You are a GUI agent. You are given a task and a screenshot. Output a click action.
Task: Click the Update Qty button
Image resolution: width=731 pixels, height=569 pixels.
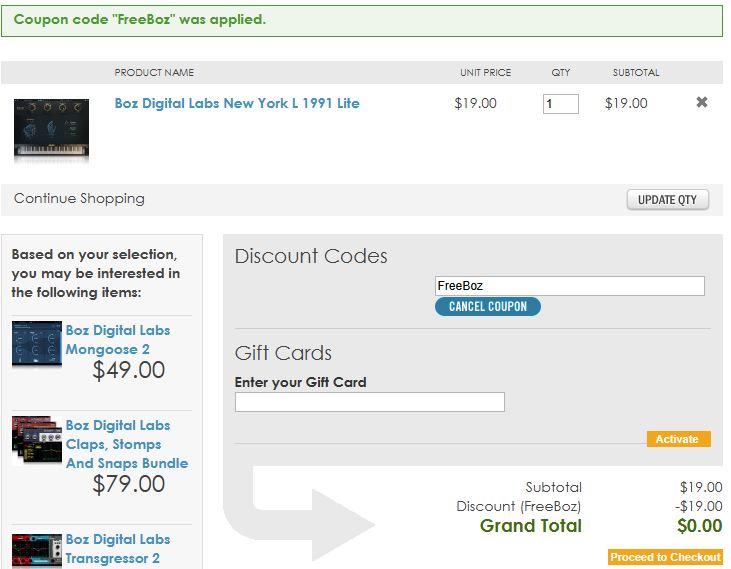667,199
